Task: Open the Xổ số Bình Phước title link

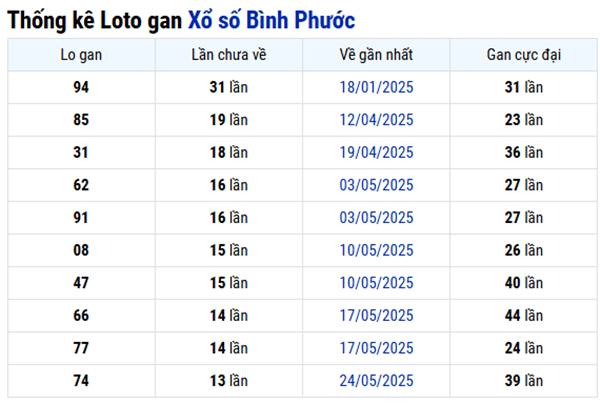Action: point(270,19)
